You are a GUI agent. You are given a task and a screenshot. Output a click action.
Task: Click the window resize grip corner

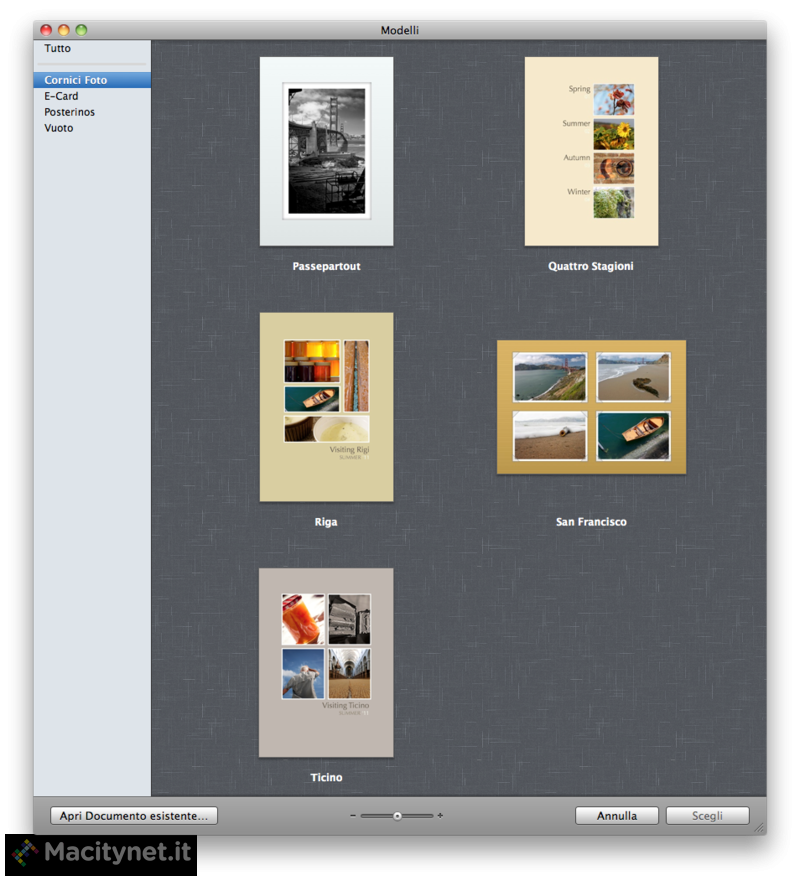[759, 827]
